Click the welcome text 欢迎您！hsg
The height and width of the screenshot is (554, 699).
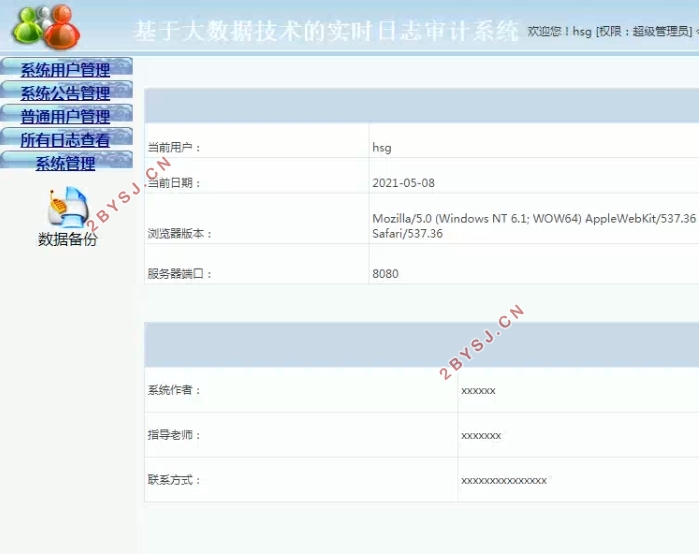[x=559, y=31]
